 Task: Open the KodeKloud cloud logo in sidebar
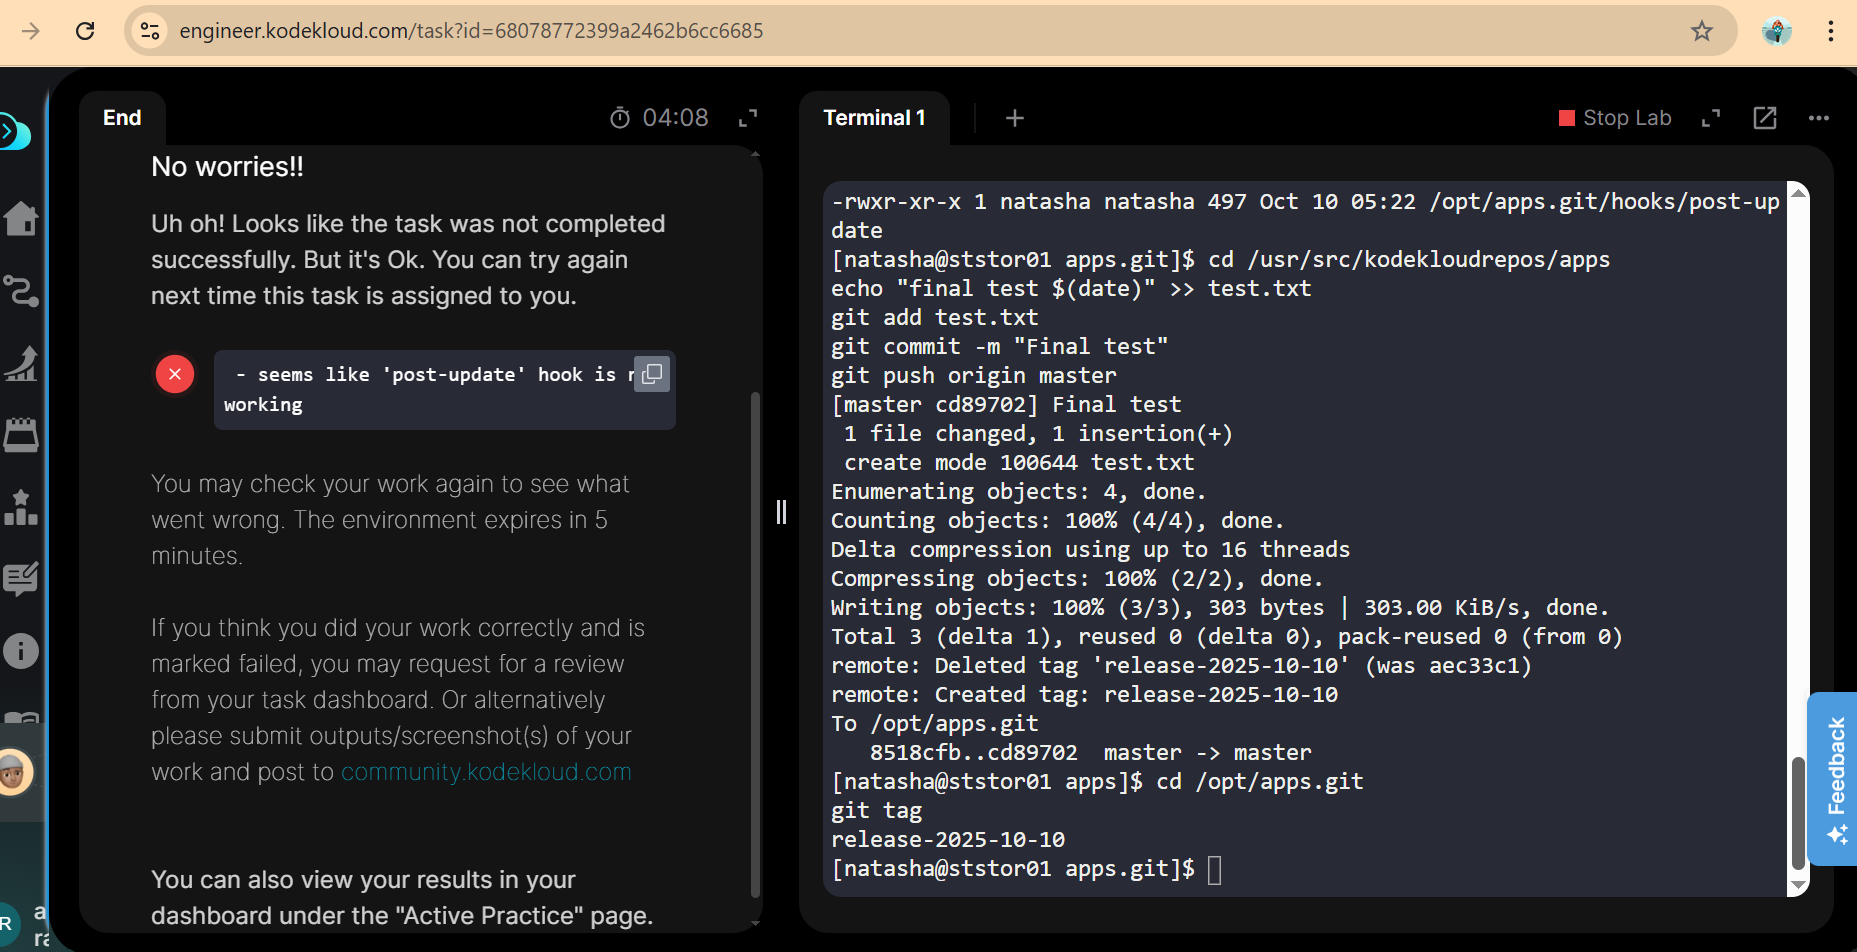pyautogui.click(x=14, y=132)
